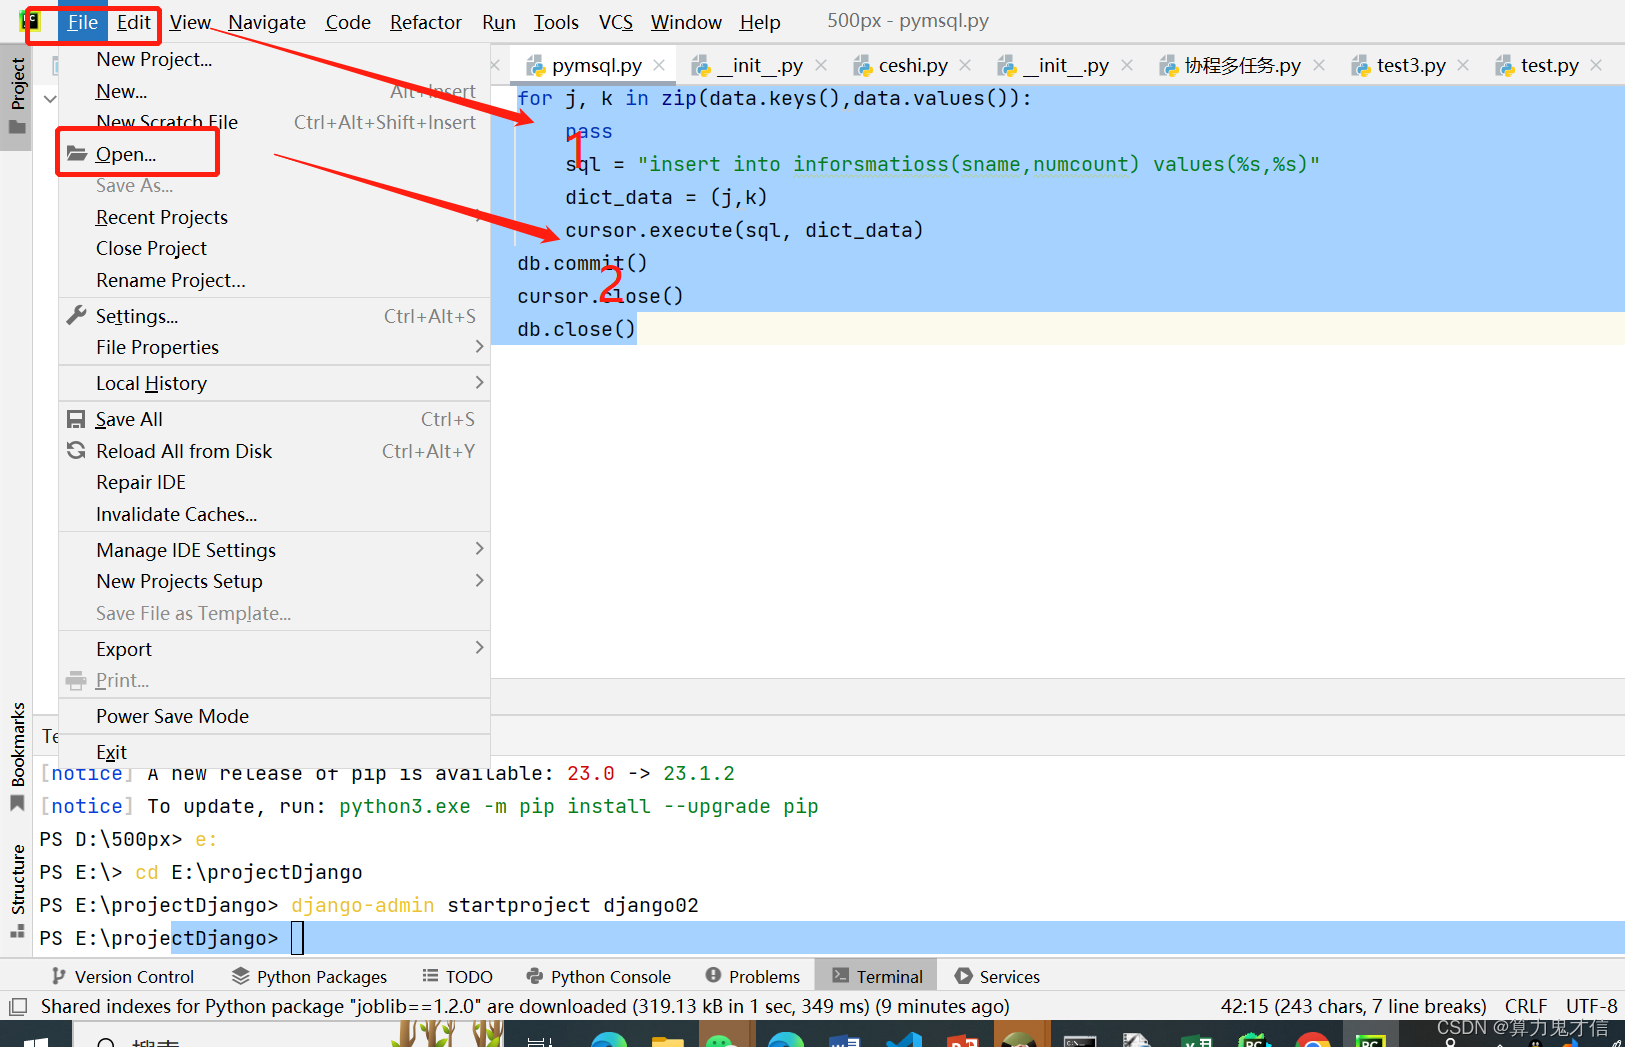Select New Scratch File from File menu
The image size is (1625, 1047).
click(x=167, y=122)
